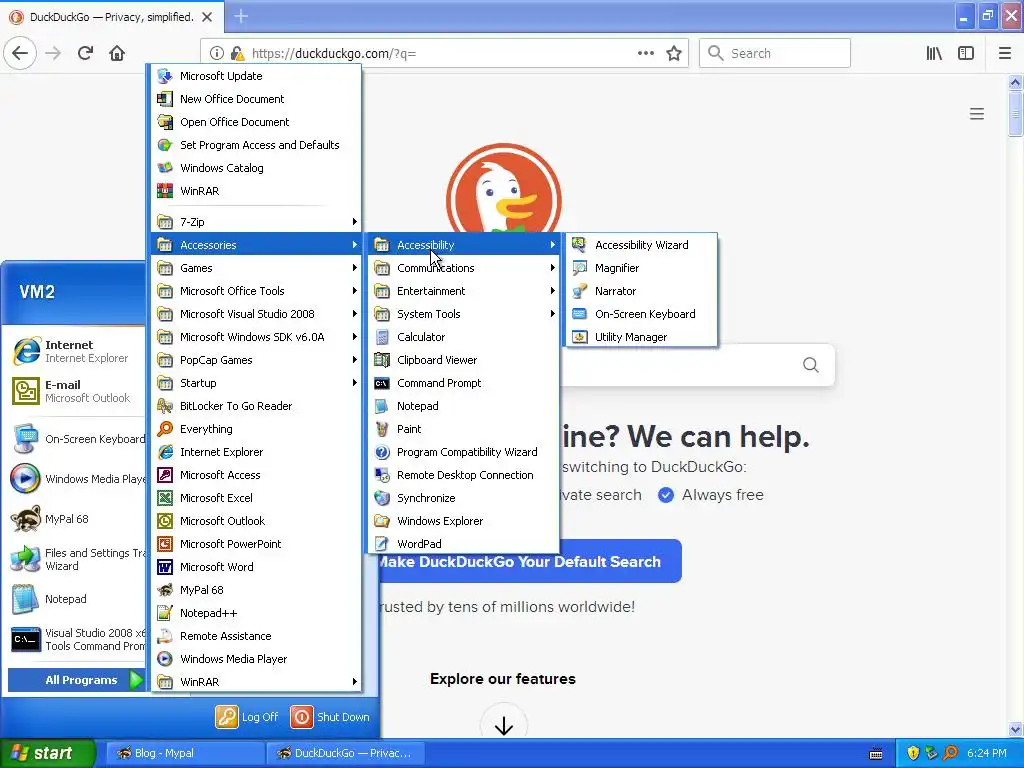Open Microsoft Update
This screenshot has width=1024, height=768.
256,76
